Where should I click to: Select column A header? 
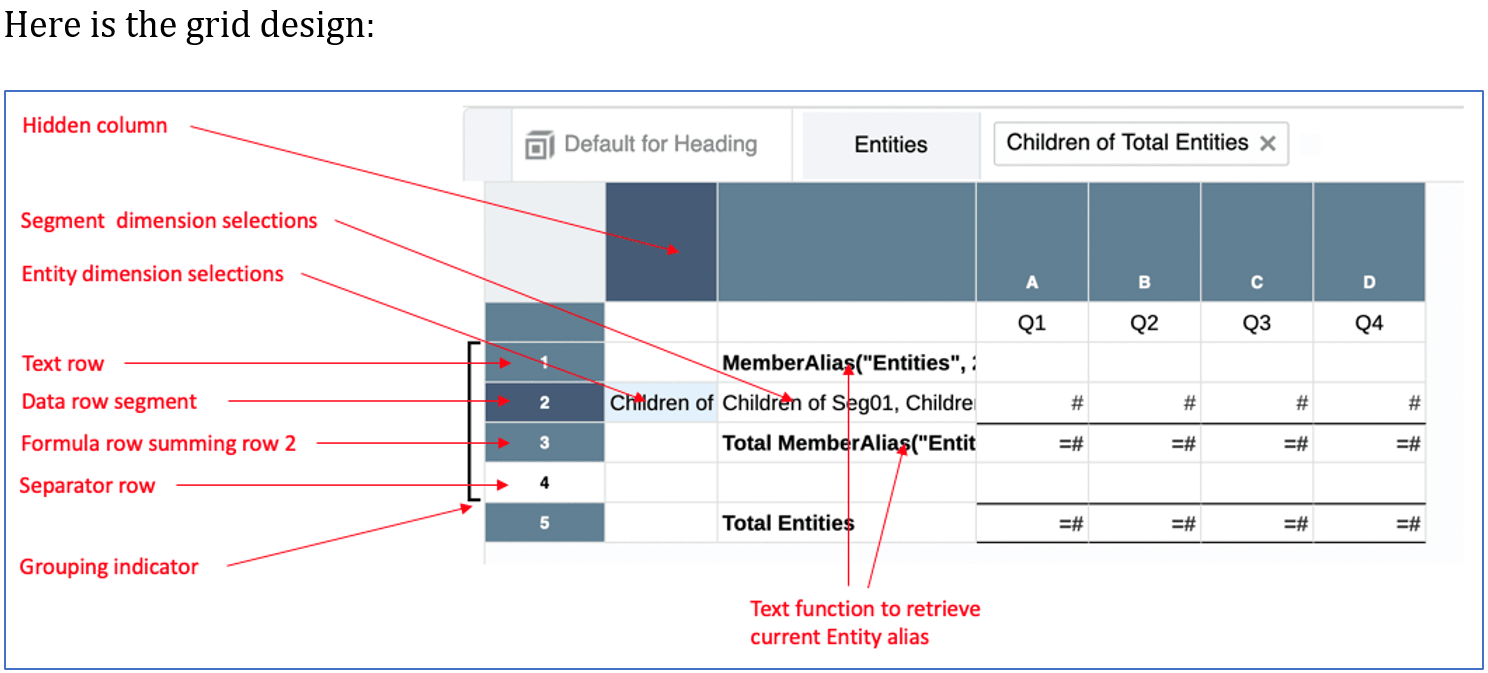[x=1031, y=282]
